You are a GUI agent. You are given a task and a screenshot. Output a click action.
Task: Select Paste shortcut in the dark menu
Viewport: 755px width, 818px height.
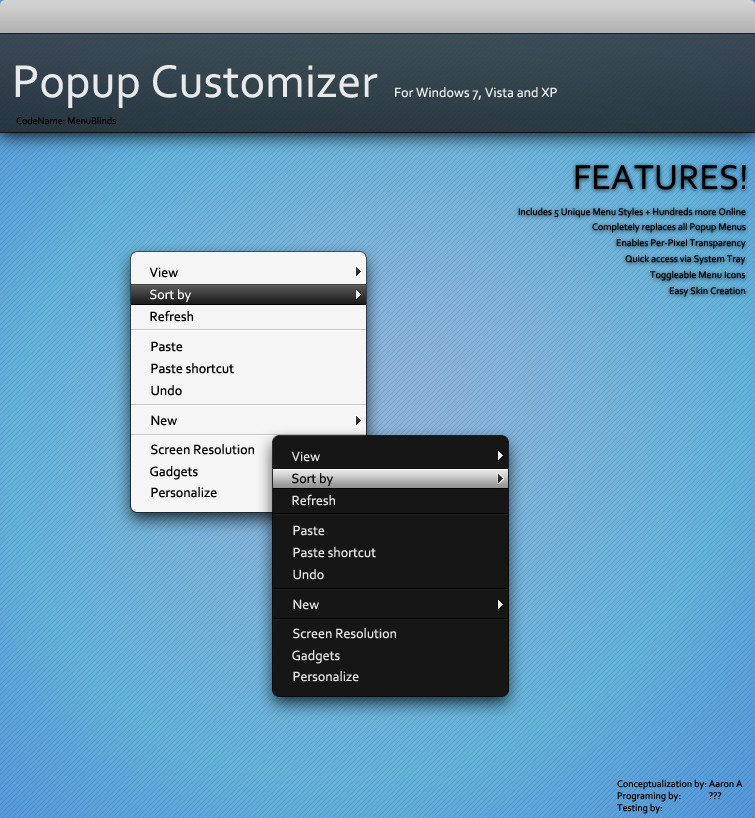[390, 552]
